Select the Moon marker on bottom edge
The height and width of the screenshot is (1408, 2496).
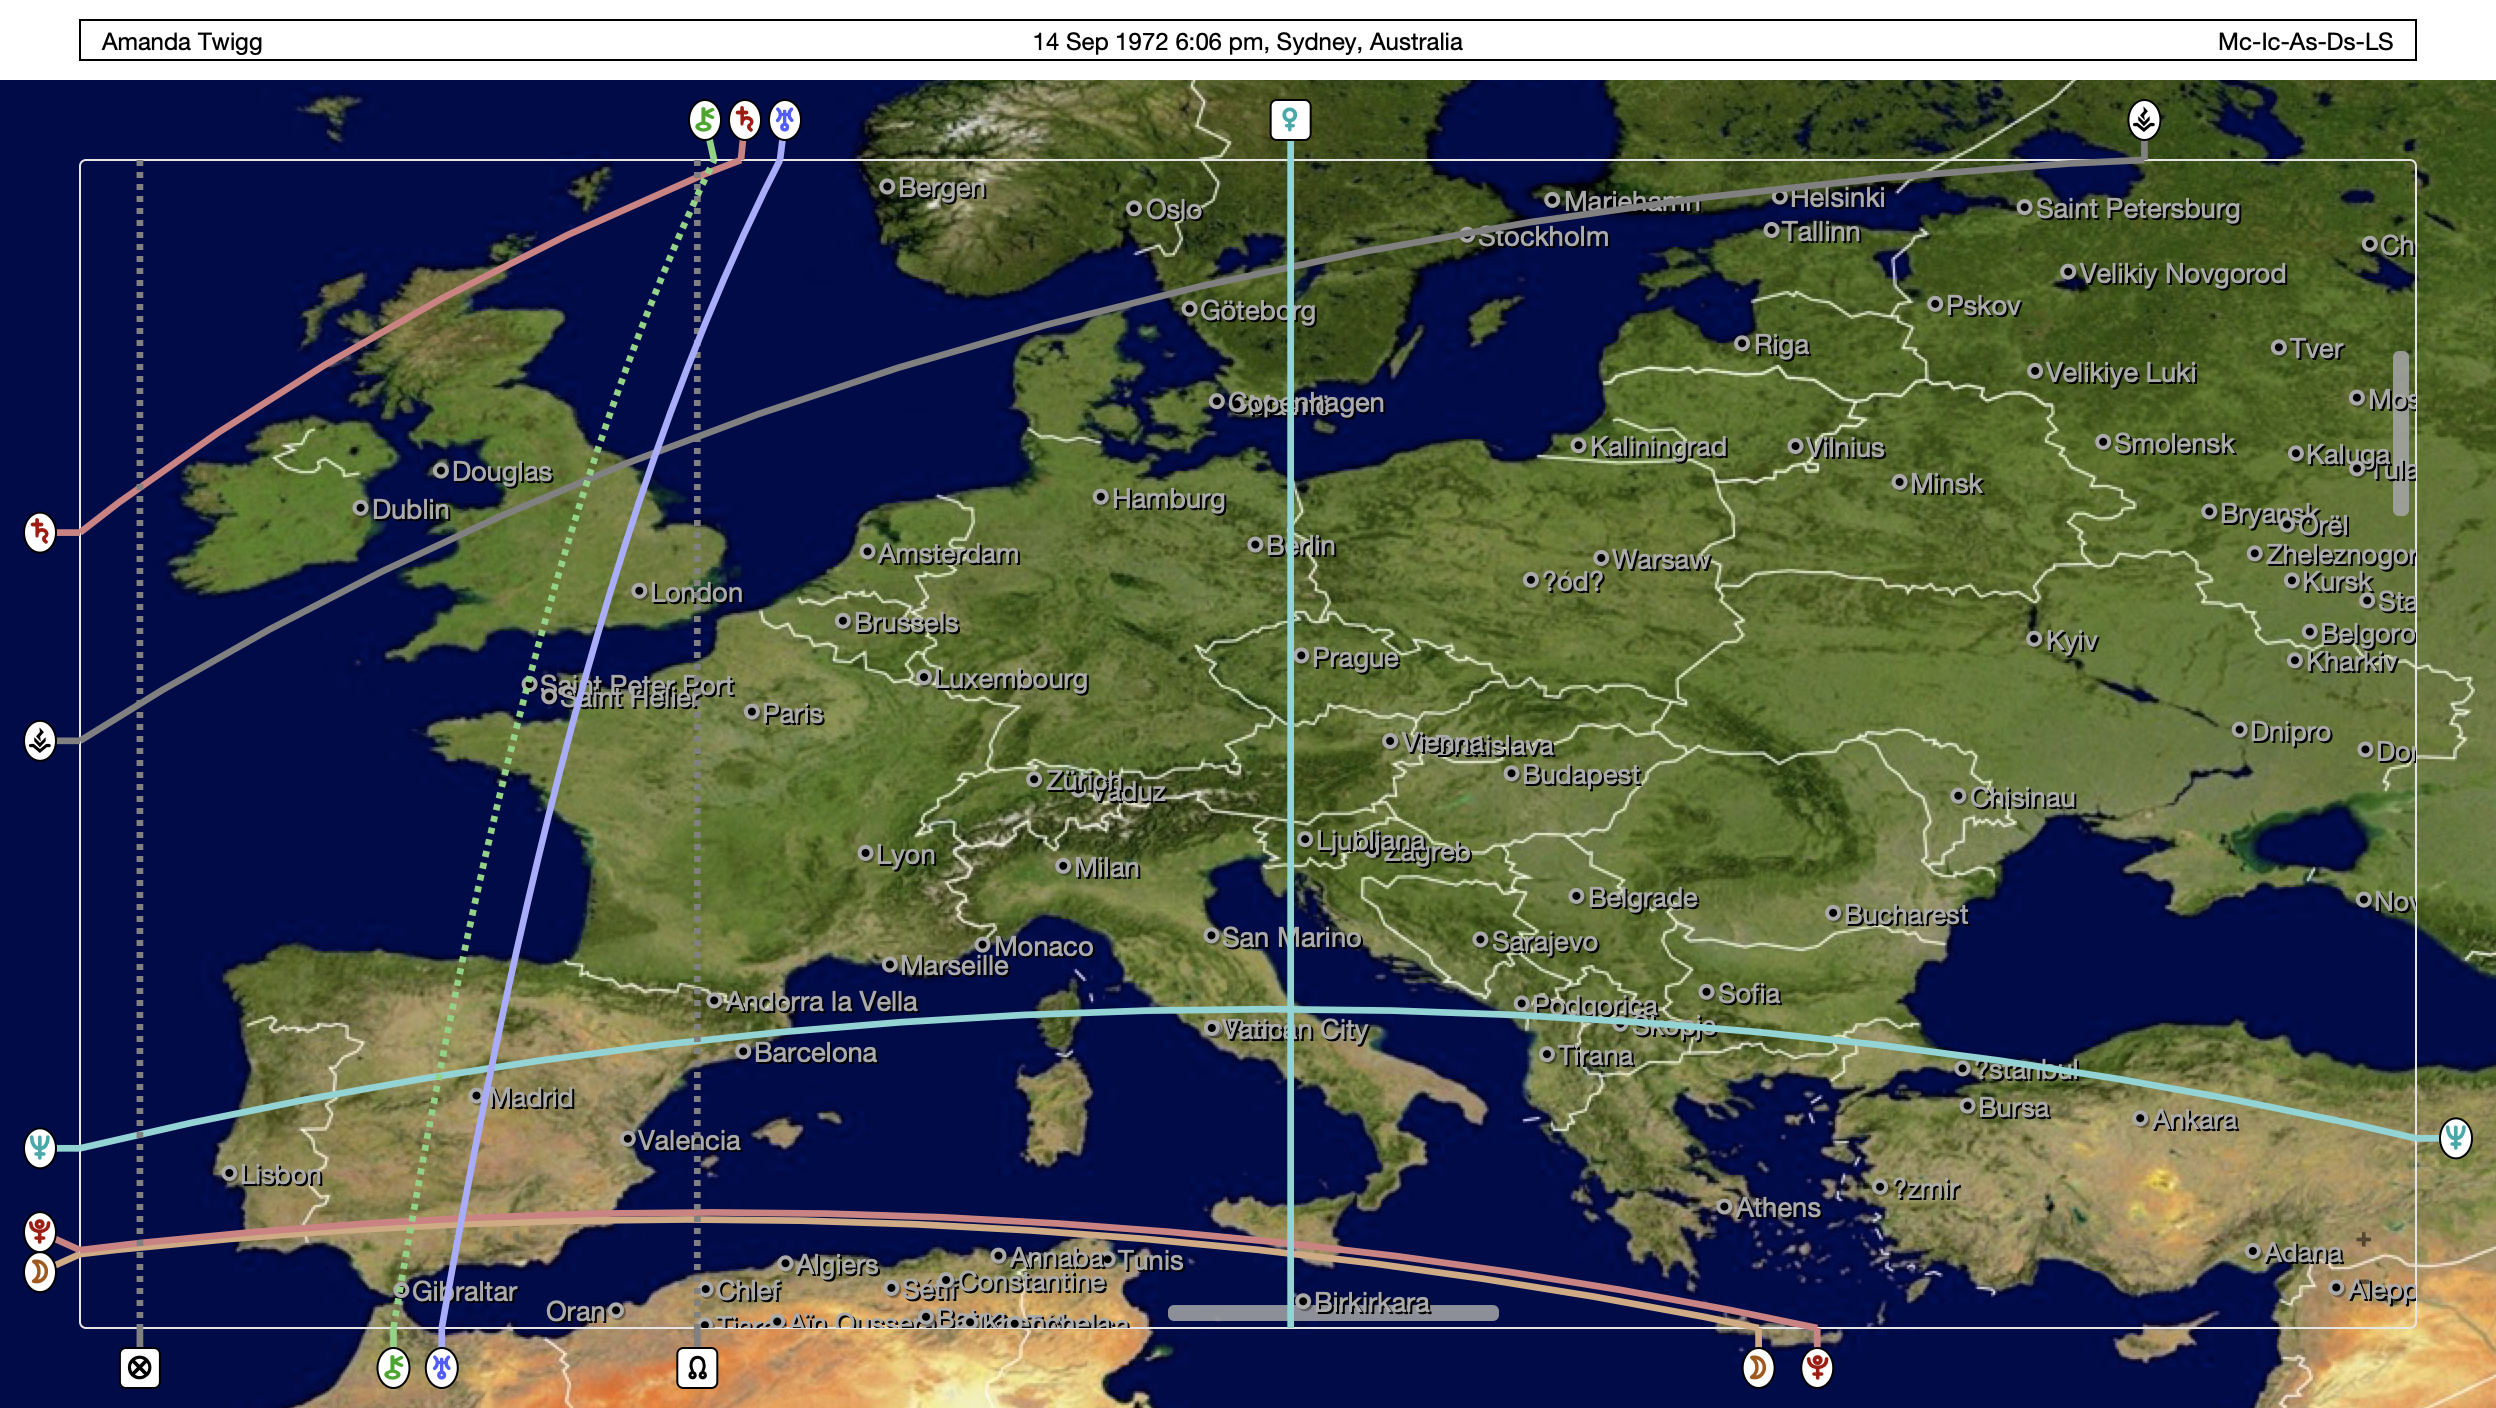coord(1758,1367)
